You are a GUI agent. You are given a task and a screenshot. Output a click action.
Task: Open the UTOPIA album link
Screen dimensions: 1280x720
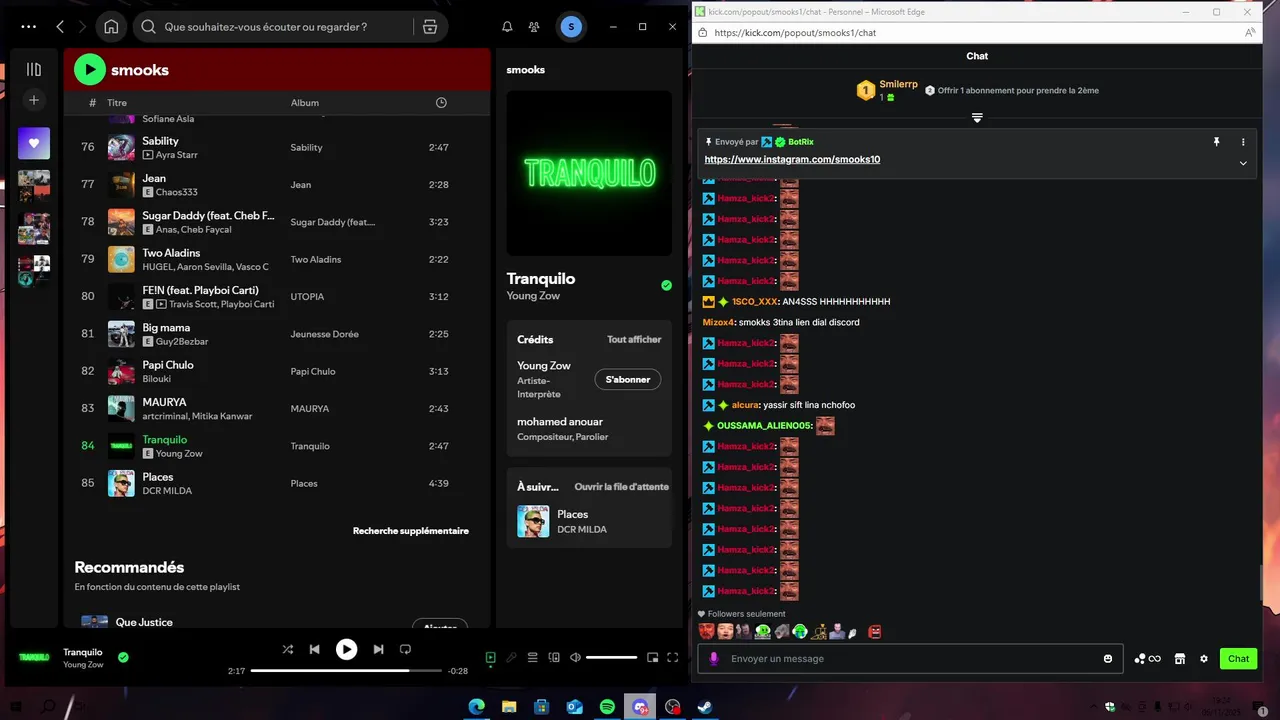click(x=307, y=297)
